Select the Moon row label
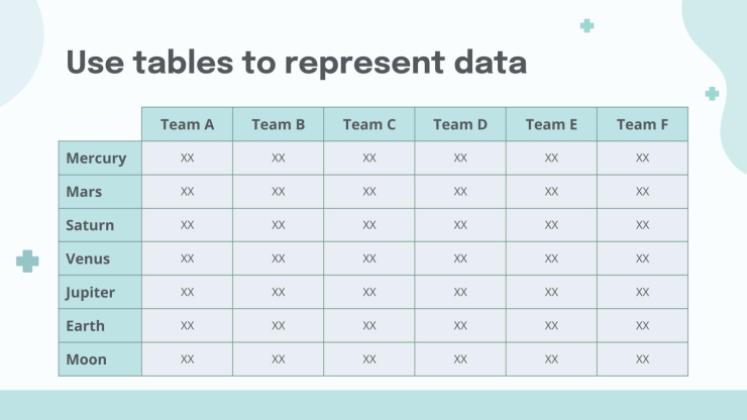The width and height of the screenshot is (747, 420). tap(87, 359)
